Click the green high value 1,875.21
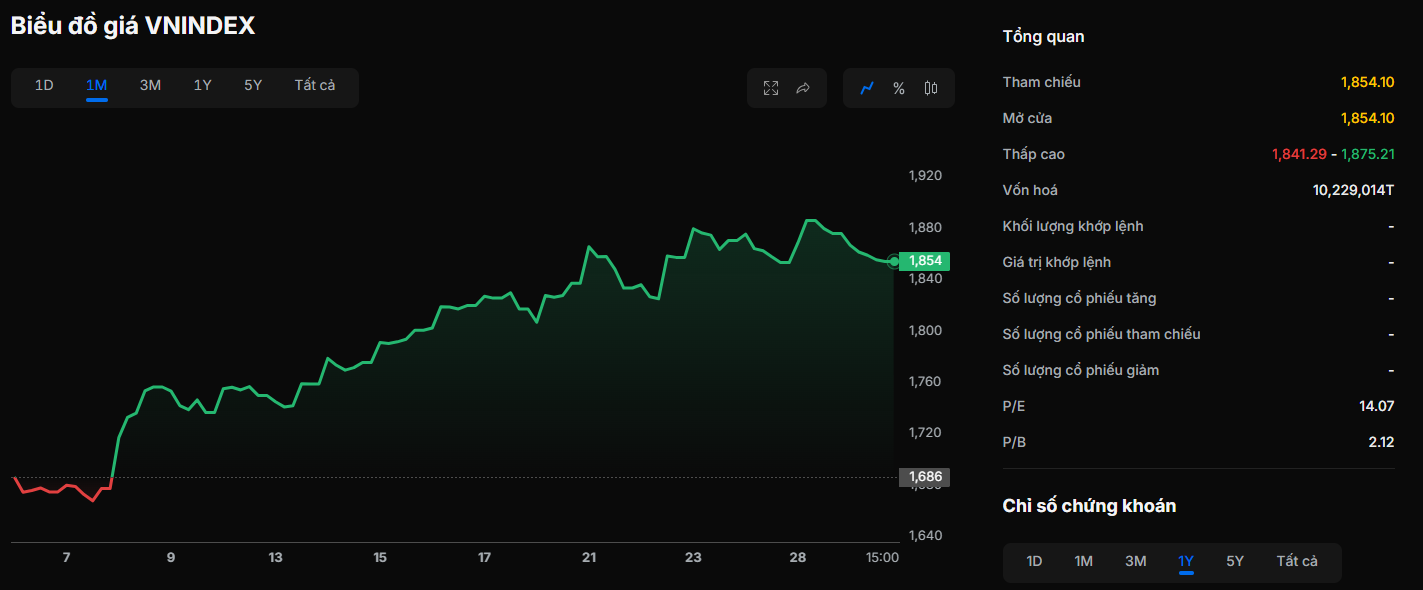 click(1367, 154)
